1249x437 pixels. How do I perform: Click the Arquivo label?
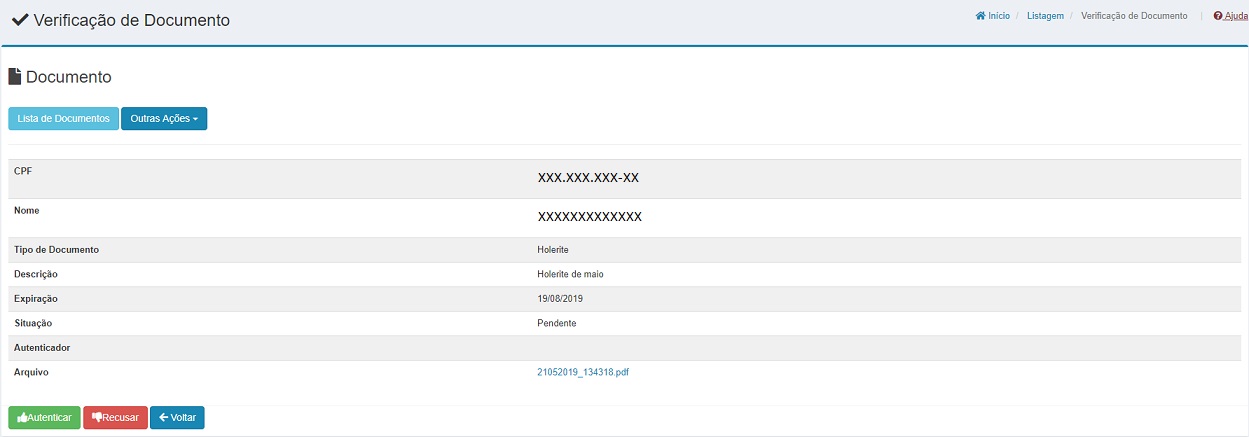(31, 372)
